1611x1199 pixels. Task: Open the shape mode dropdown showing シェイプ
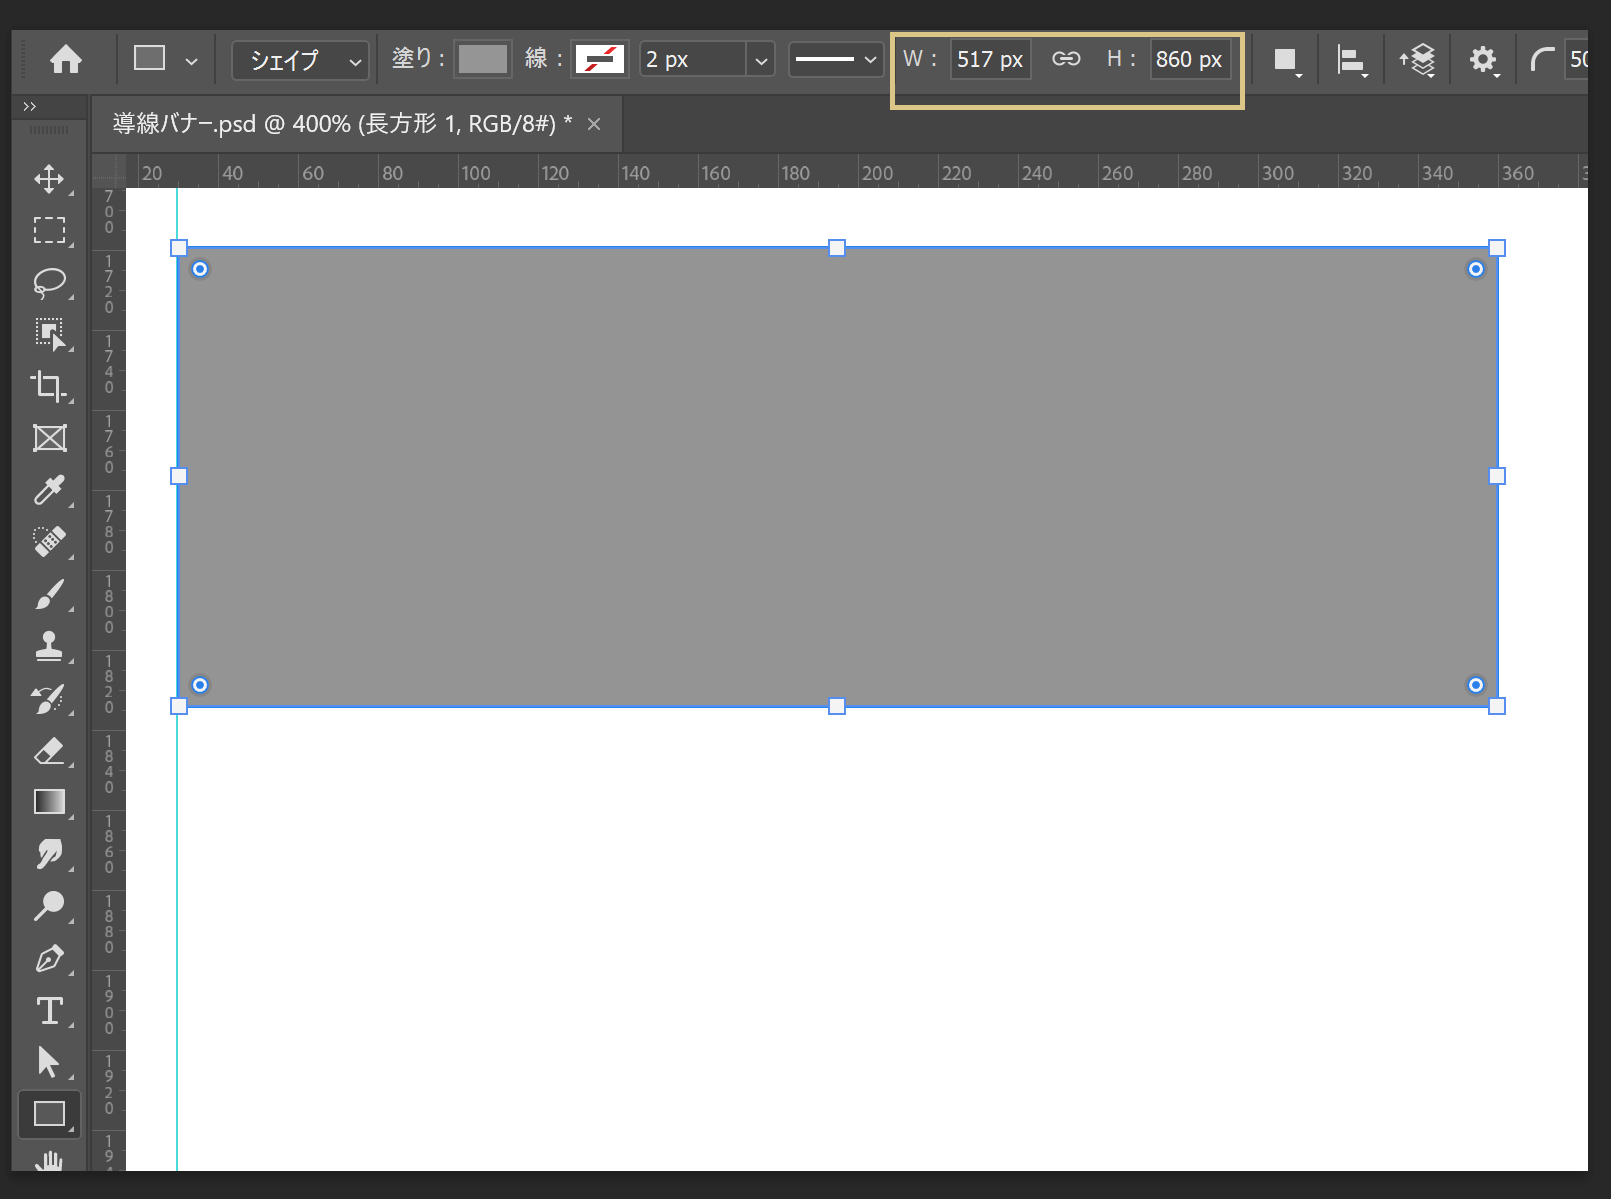tap(300, 60)
